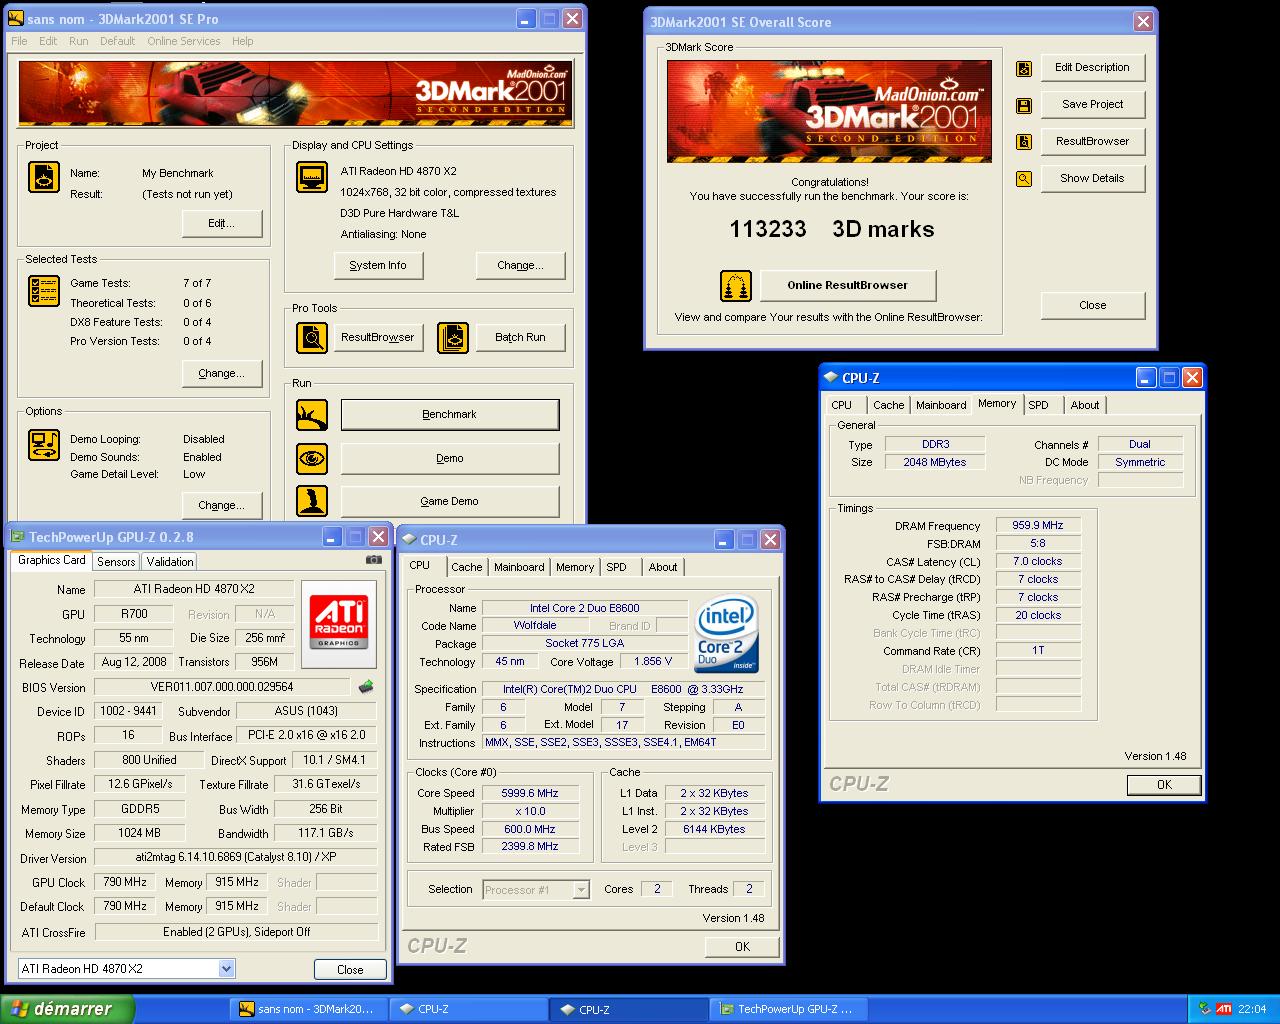Click Close in the Overall Score window
This screenshot has height=1024, width=1280.
pyautogui.click(x=1093, y=306)
